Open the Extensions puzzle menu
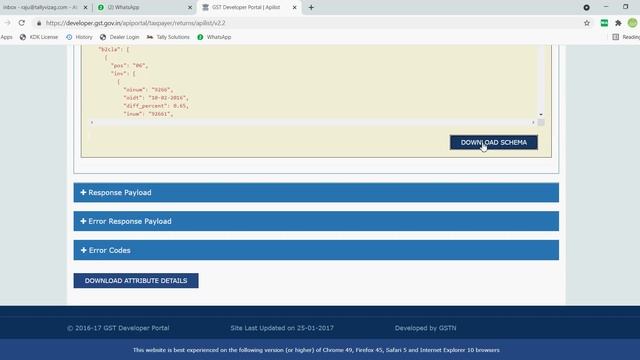The image size is (640, 360). pos(618,23)
